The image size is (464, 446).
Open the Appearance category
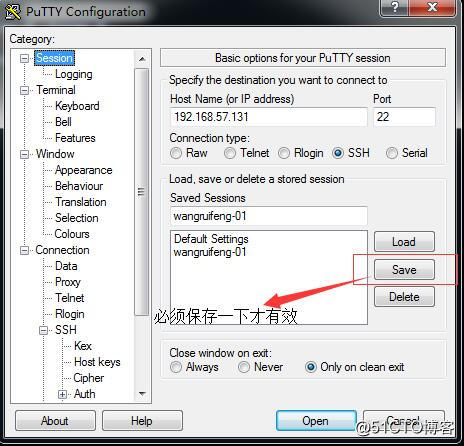click(x=84, y=170)
